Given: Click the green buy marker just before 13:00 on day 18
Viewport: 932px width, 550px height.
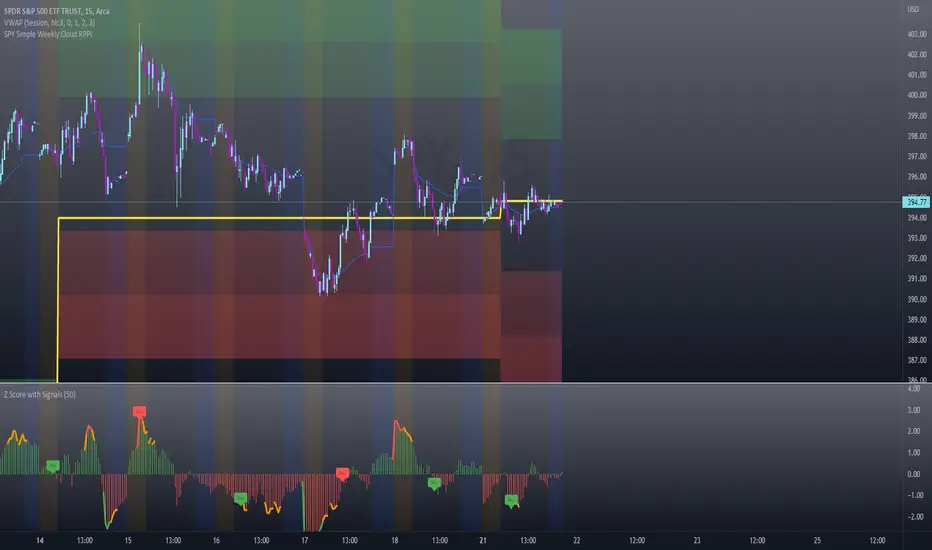Looking at the screenshot, I should (434, 483).
